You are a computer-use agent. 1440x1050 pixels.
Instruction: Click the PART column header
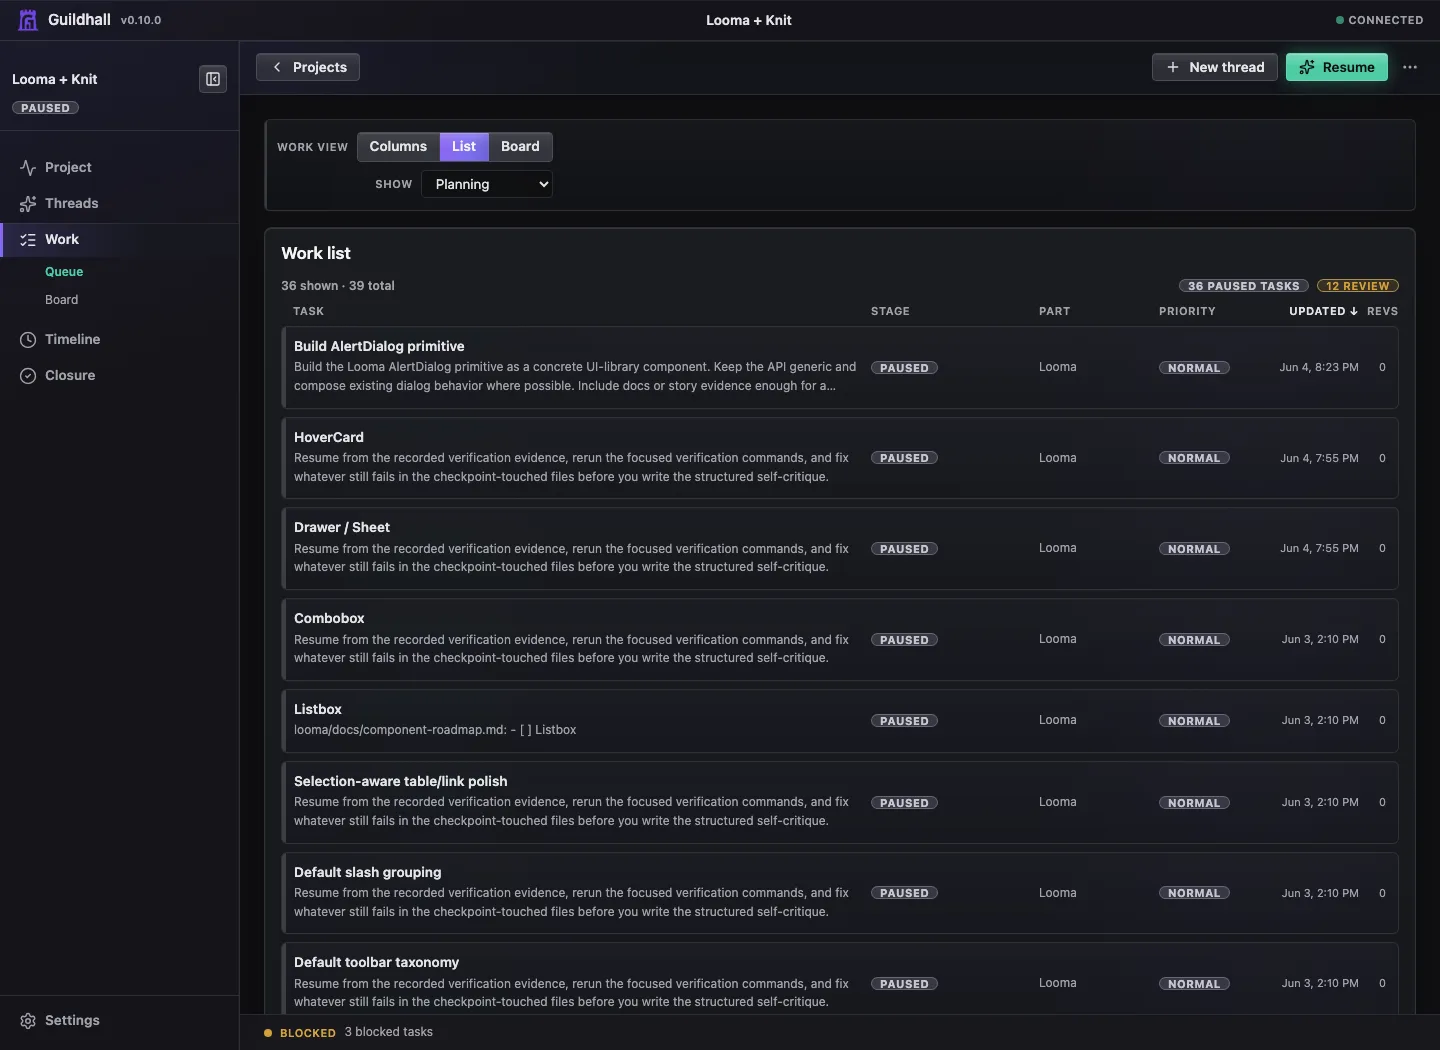(1054, 311)
